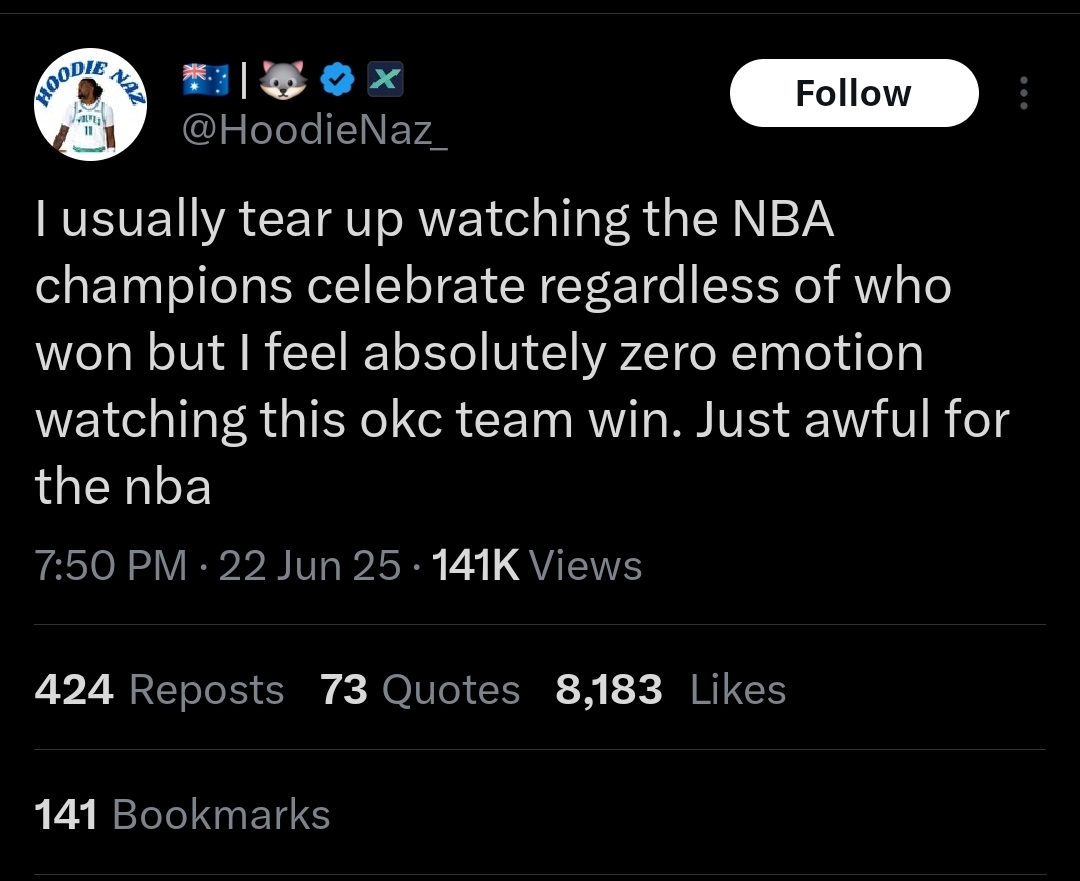The height and width of the screenshot is (881, 1080).
Task: Click the 22 Jun 25 date
Action: click(x=309, y=566)
